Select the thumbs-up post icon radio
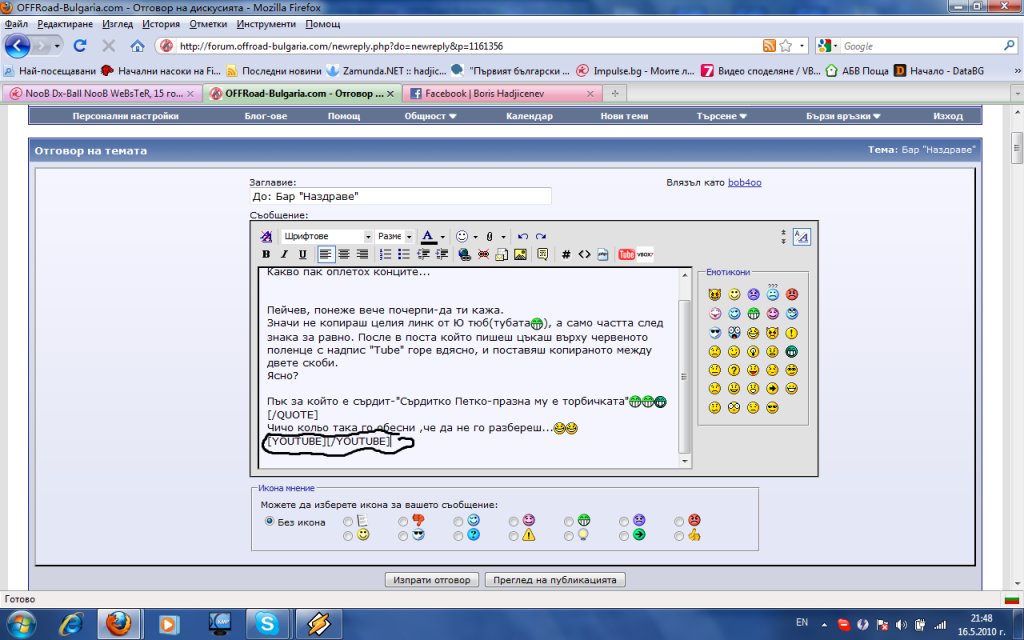This screenshot has height=640, width=1024. pos(679,536)
